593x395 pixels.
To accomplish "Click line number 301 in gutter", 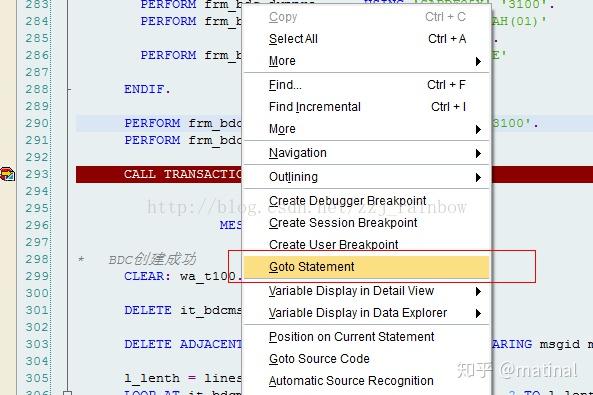I will click(x=37, y=311).
